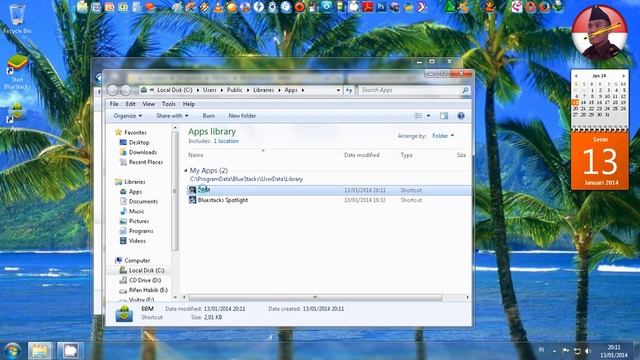Click Public in the address breadcrumb
The width and height of the screenshot is (640, 360).
(x=235, y=90)
